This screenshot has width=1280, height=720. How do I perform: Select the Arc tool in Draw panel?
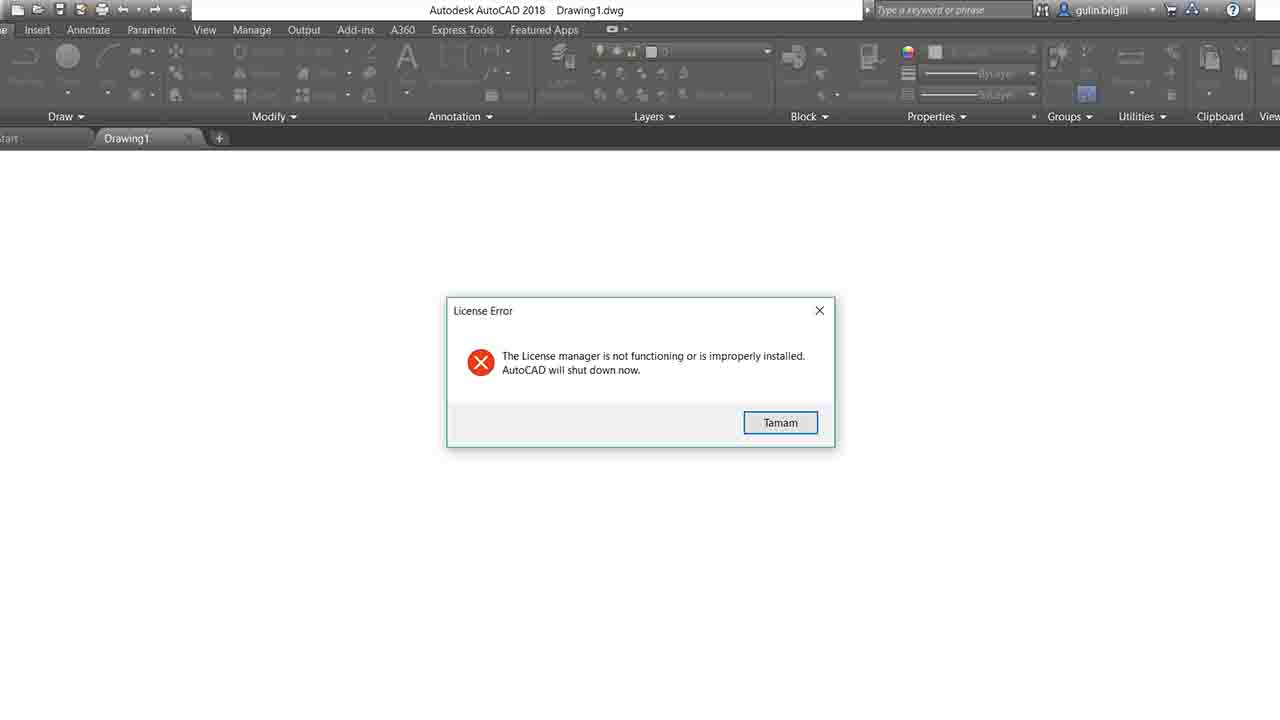(108, 56)
